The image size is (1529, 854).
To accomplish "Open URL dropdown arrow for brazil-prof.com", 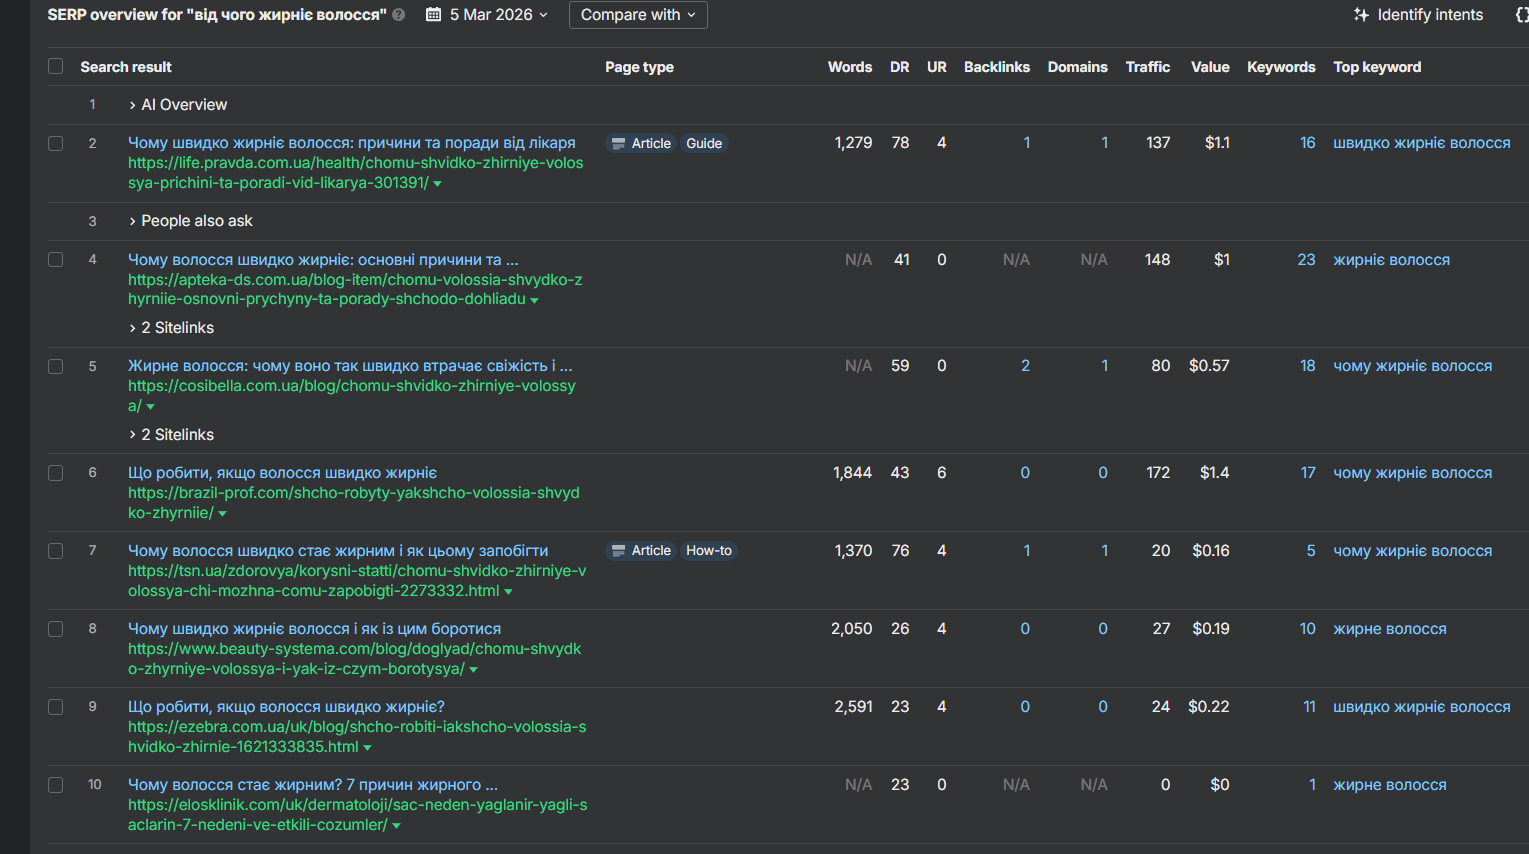I will [x=223, y=514].
